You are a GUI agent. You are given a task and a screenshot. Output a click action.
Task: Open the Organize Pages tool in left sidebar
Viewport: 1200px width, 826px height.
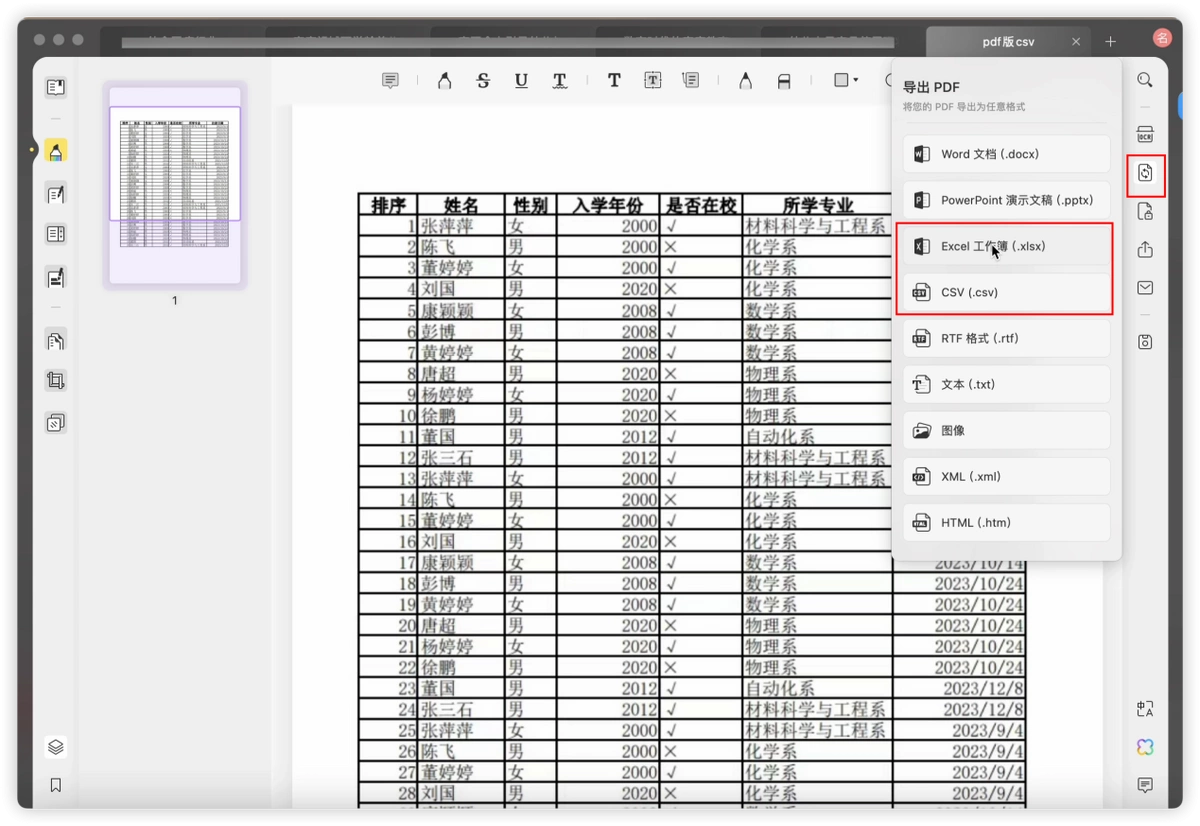tap(56, 341)
